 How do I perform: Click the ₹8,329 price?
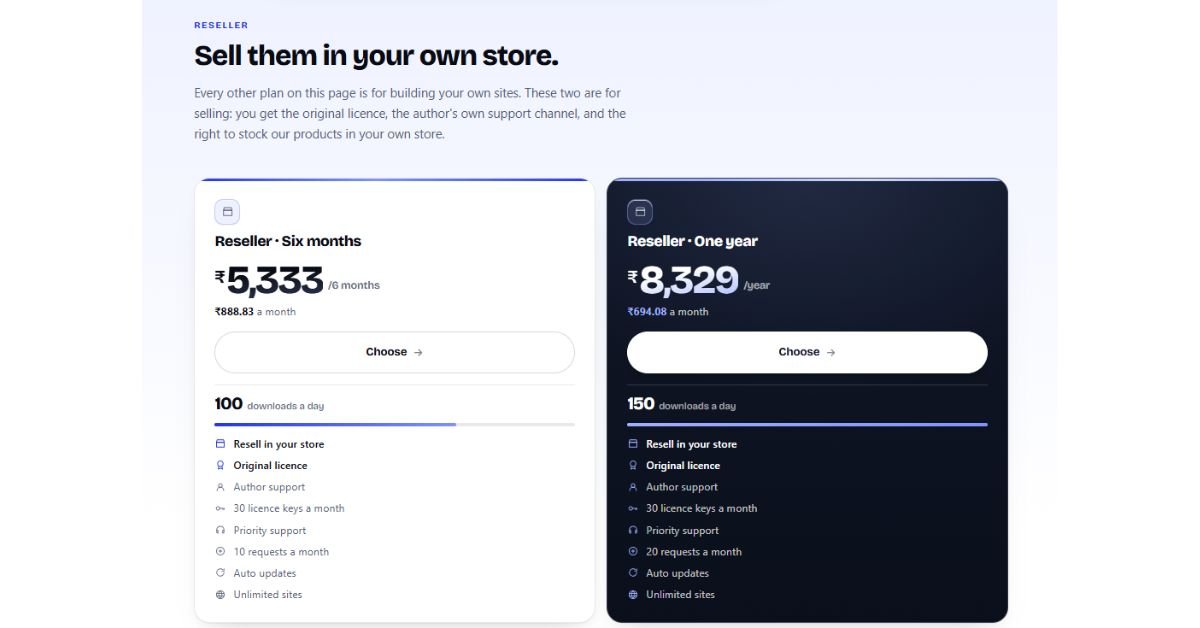[x=683, y=281]
